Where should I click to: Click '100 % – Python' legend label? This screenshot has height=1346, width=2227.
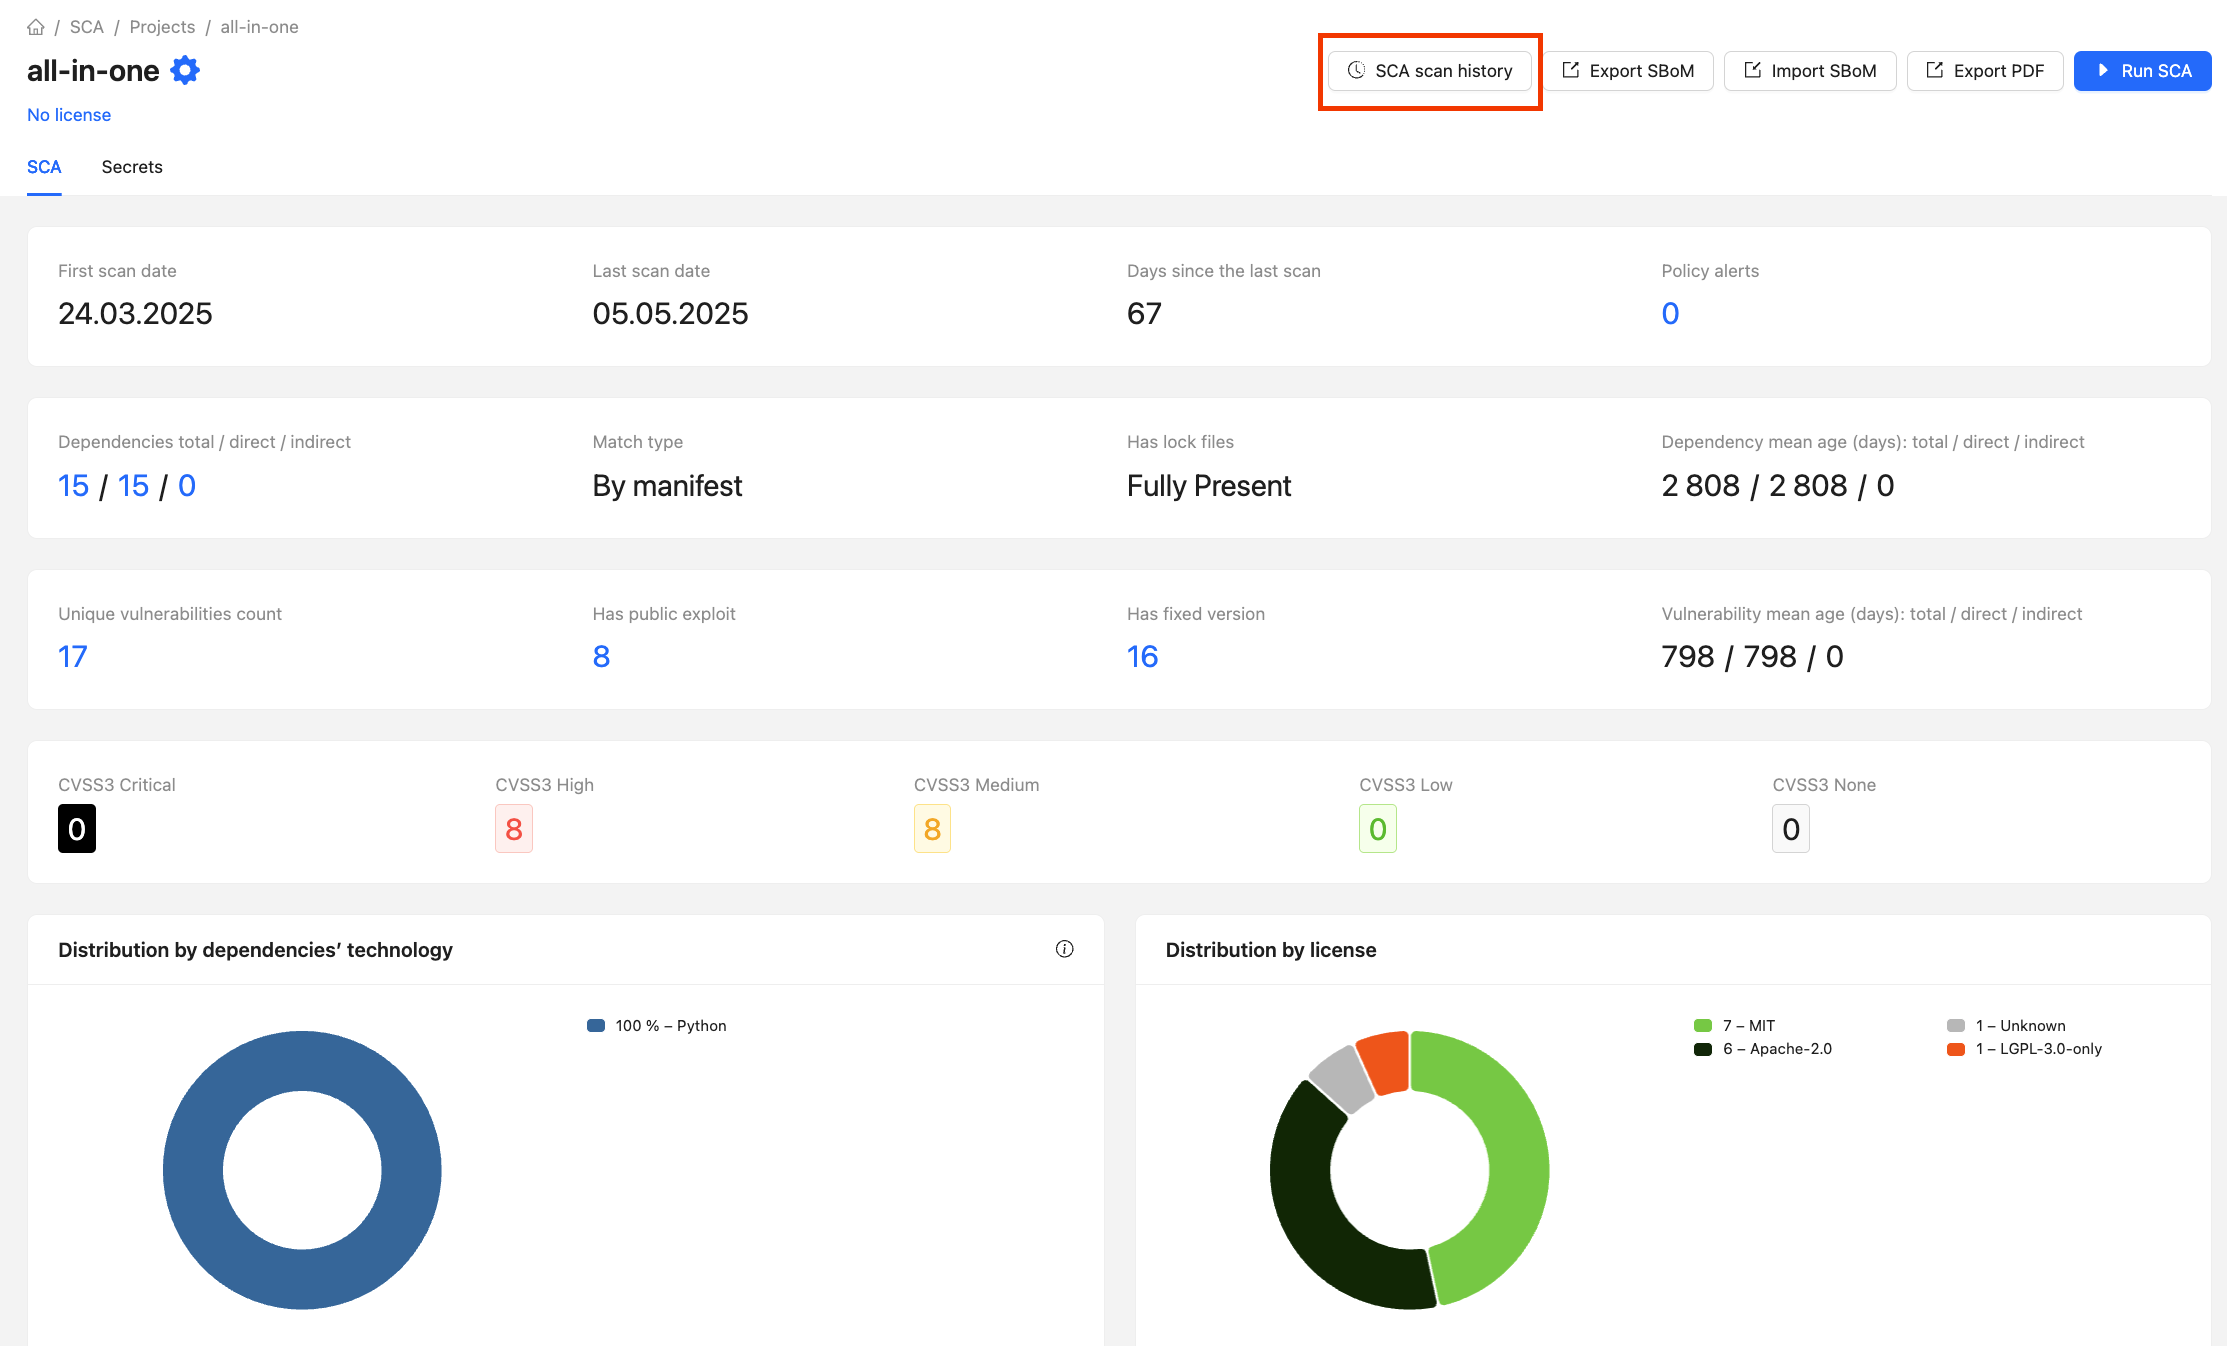(x=671, y=1026)
